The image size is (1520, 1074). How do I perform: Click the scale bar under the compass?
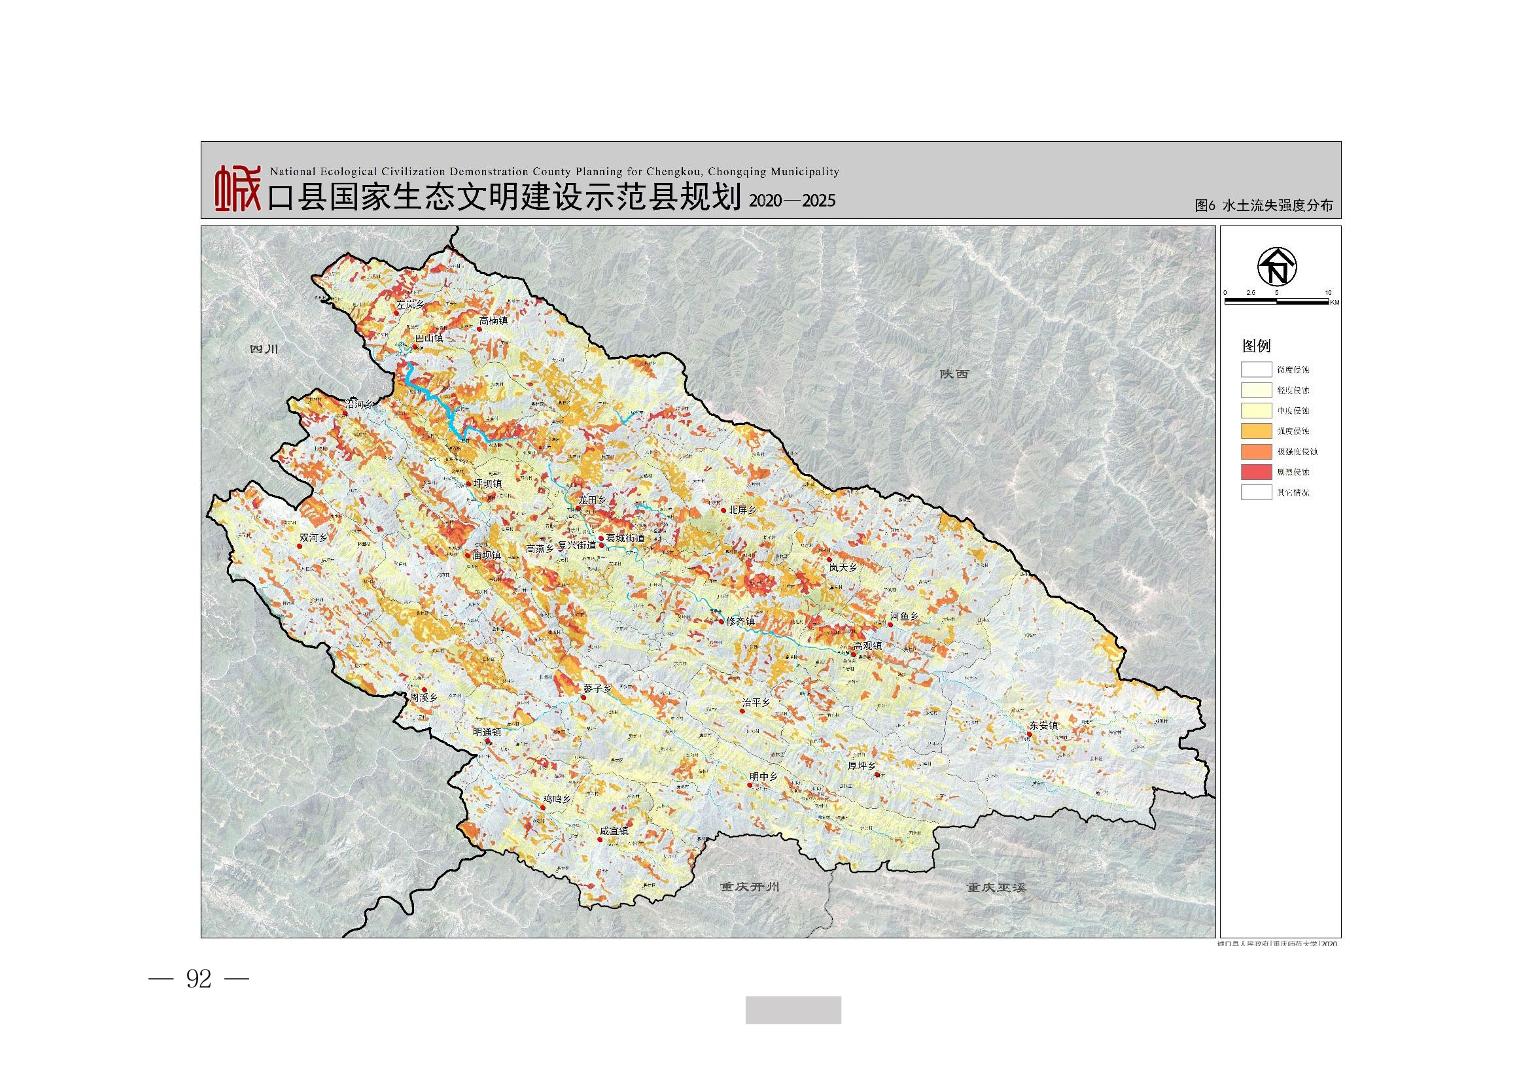click(x=1280, y=299)
